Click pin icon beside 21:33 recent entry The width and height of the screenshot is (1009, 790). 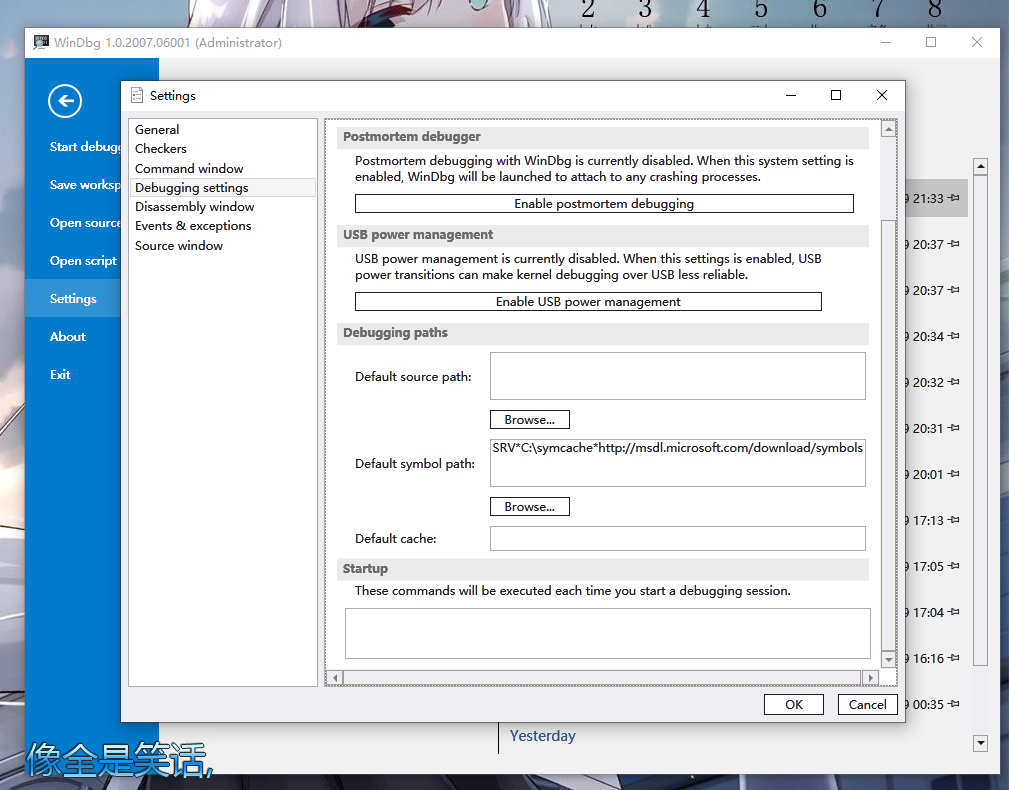(954, 198)
